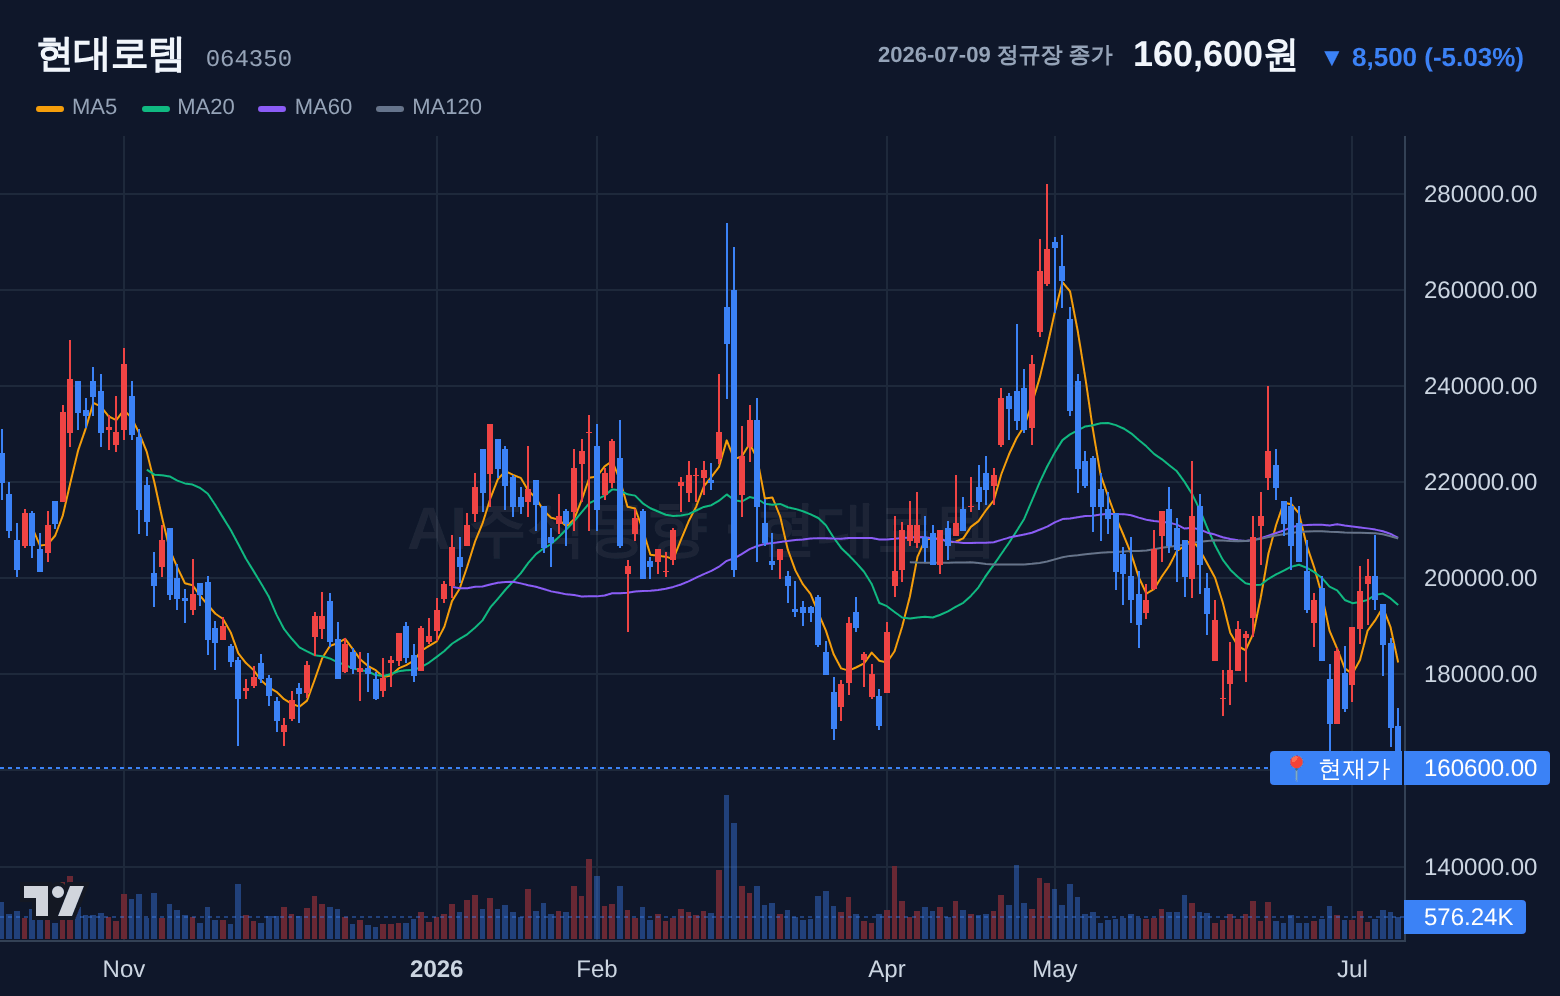The width and height of the screenshot is (1560, 996).
Task: Click the 160,600원 closing price
Action: pyautogui.click(x=1215, y=54)
